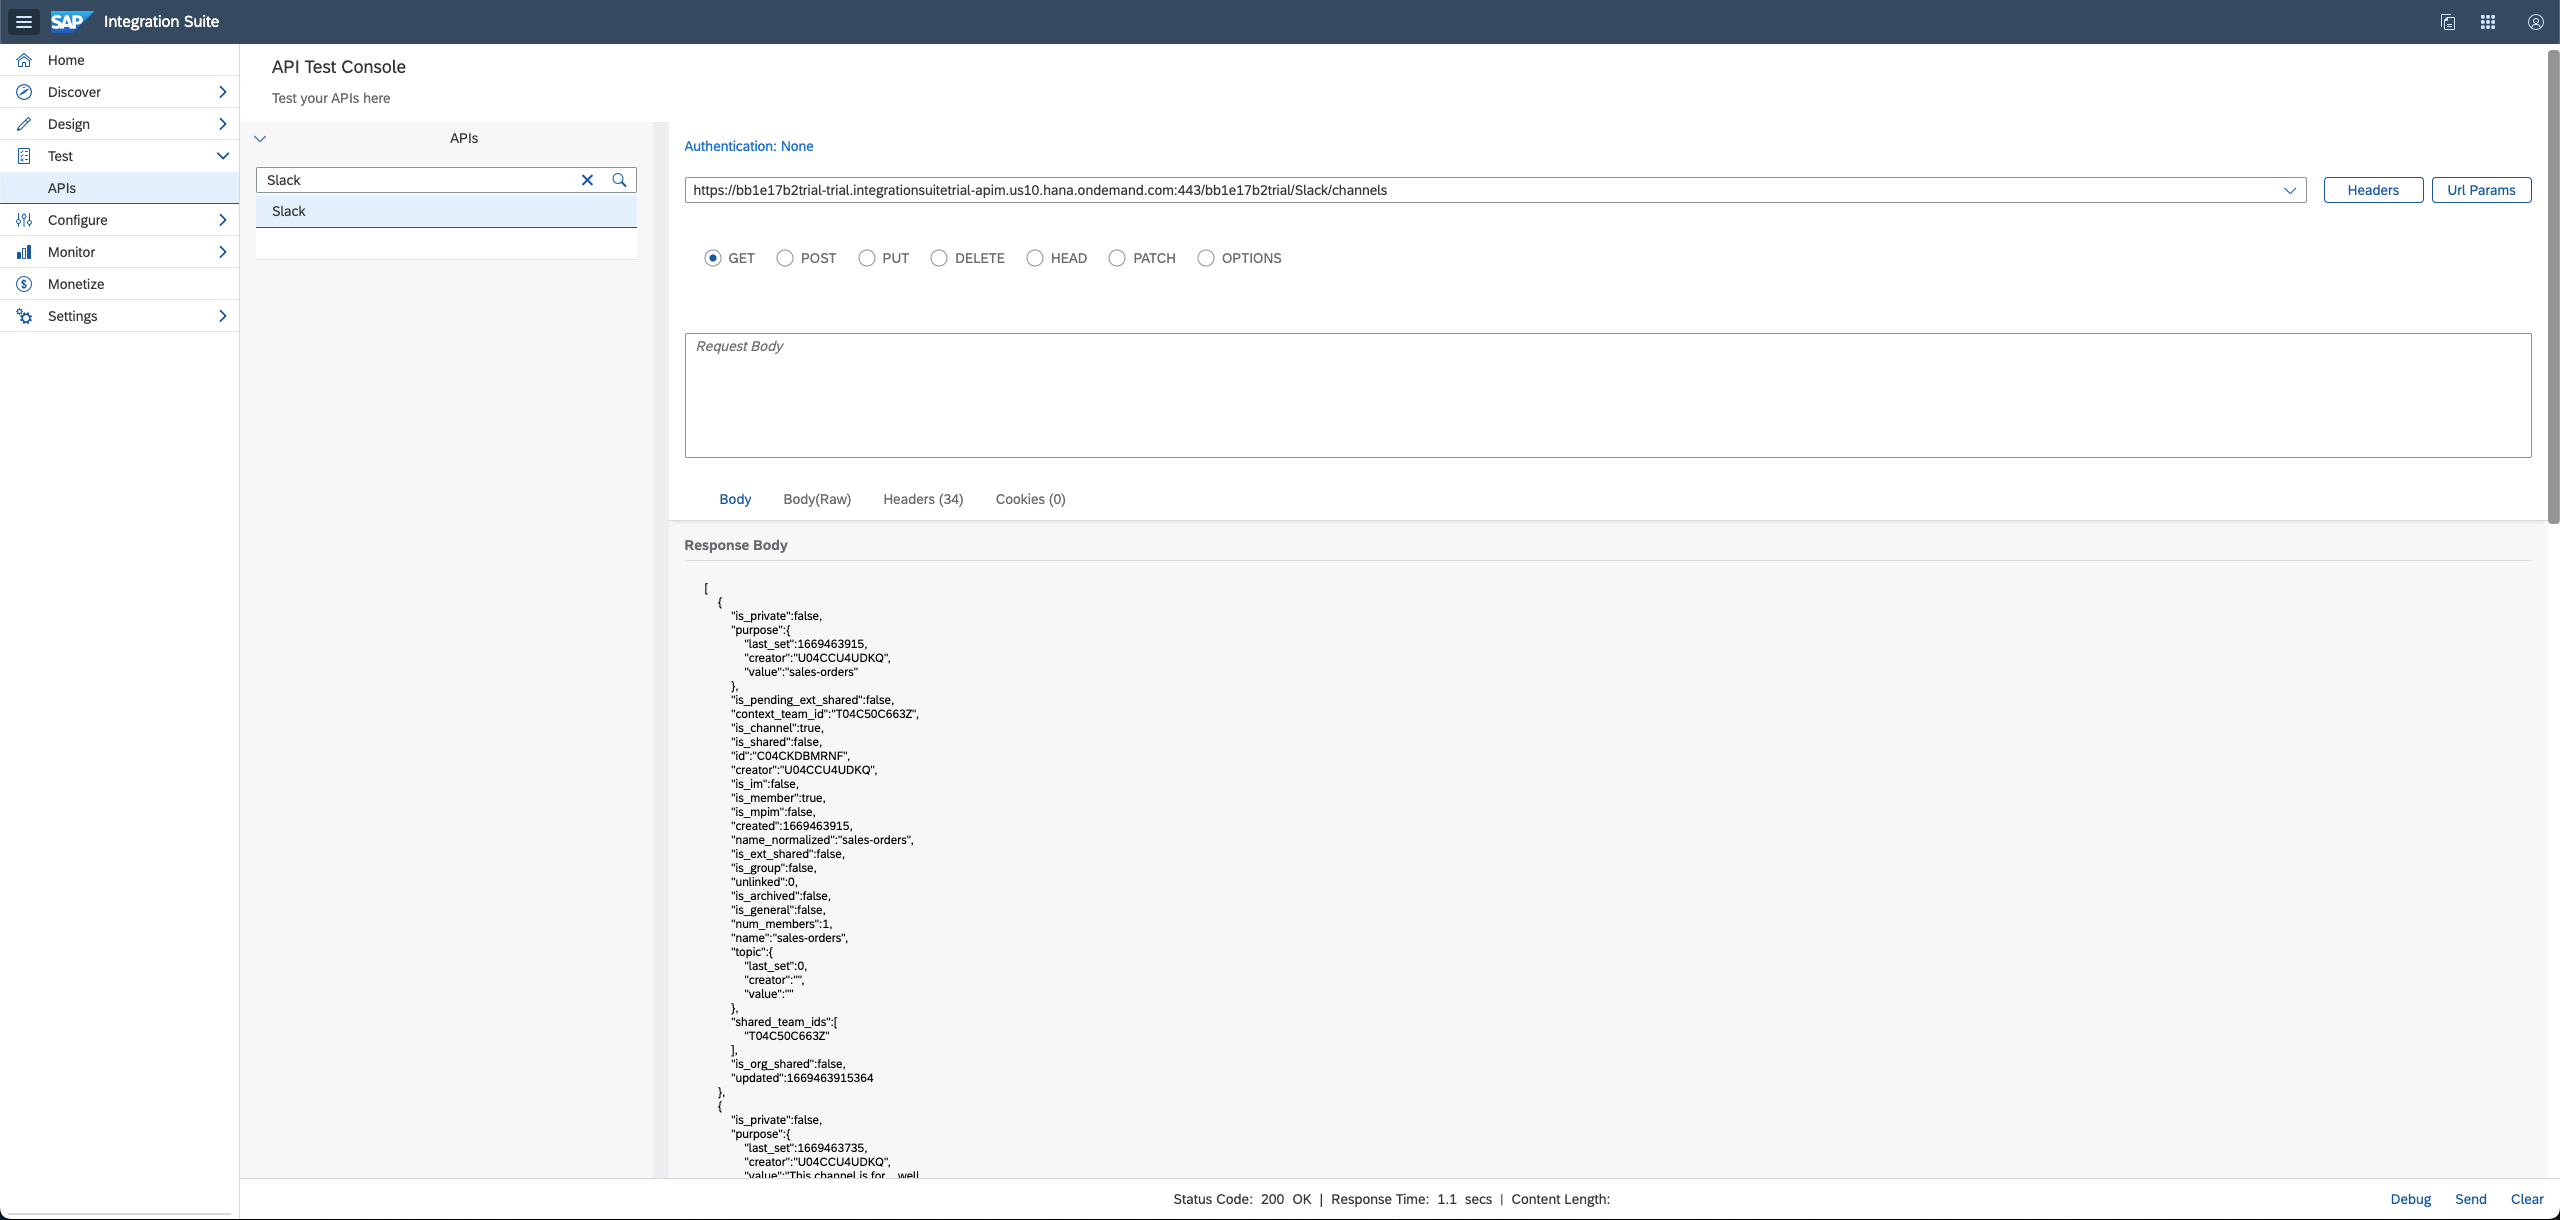2560x1220 pixels.
Task: Open the URL dropdown arrow
Action: [2290, 190]
